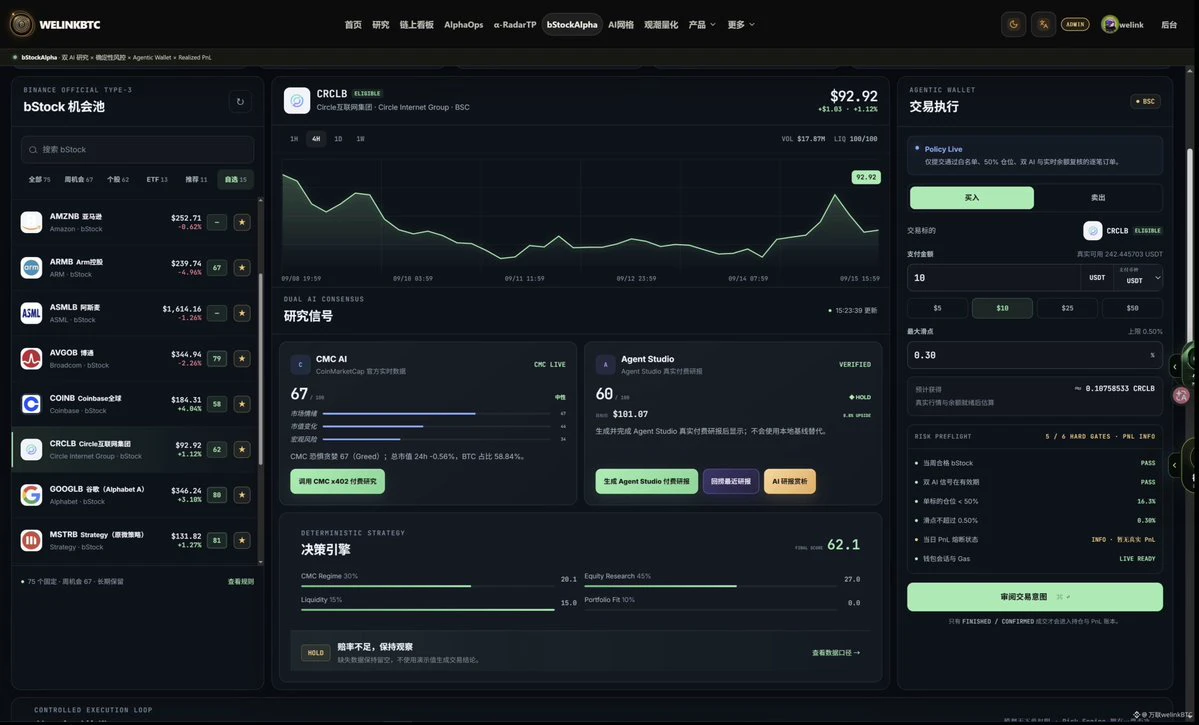The width and height of the screenshot is (1199, 725).
Task: Open the 链上看板 nav item
Action: click(x=417, y=24)
